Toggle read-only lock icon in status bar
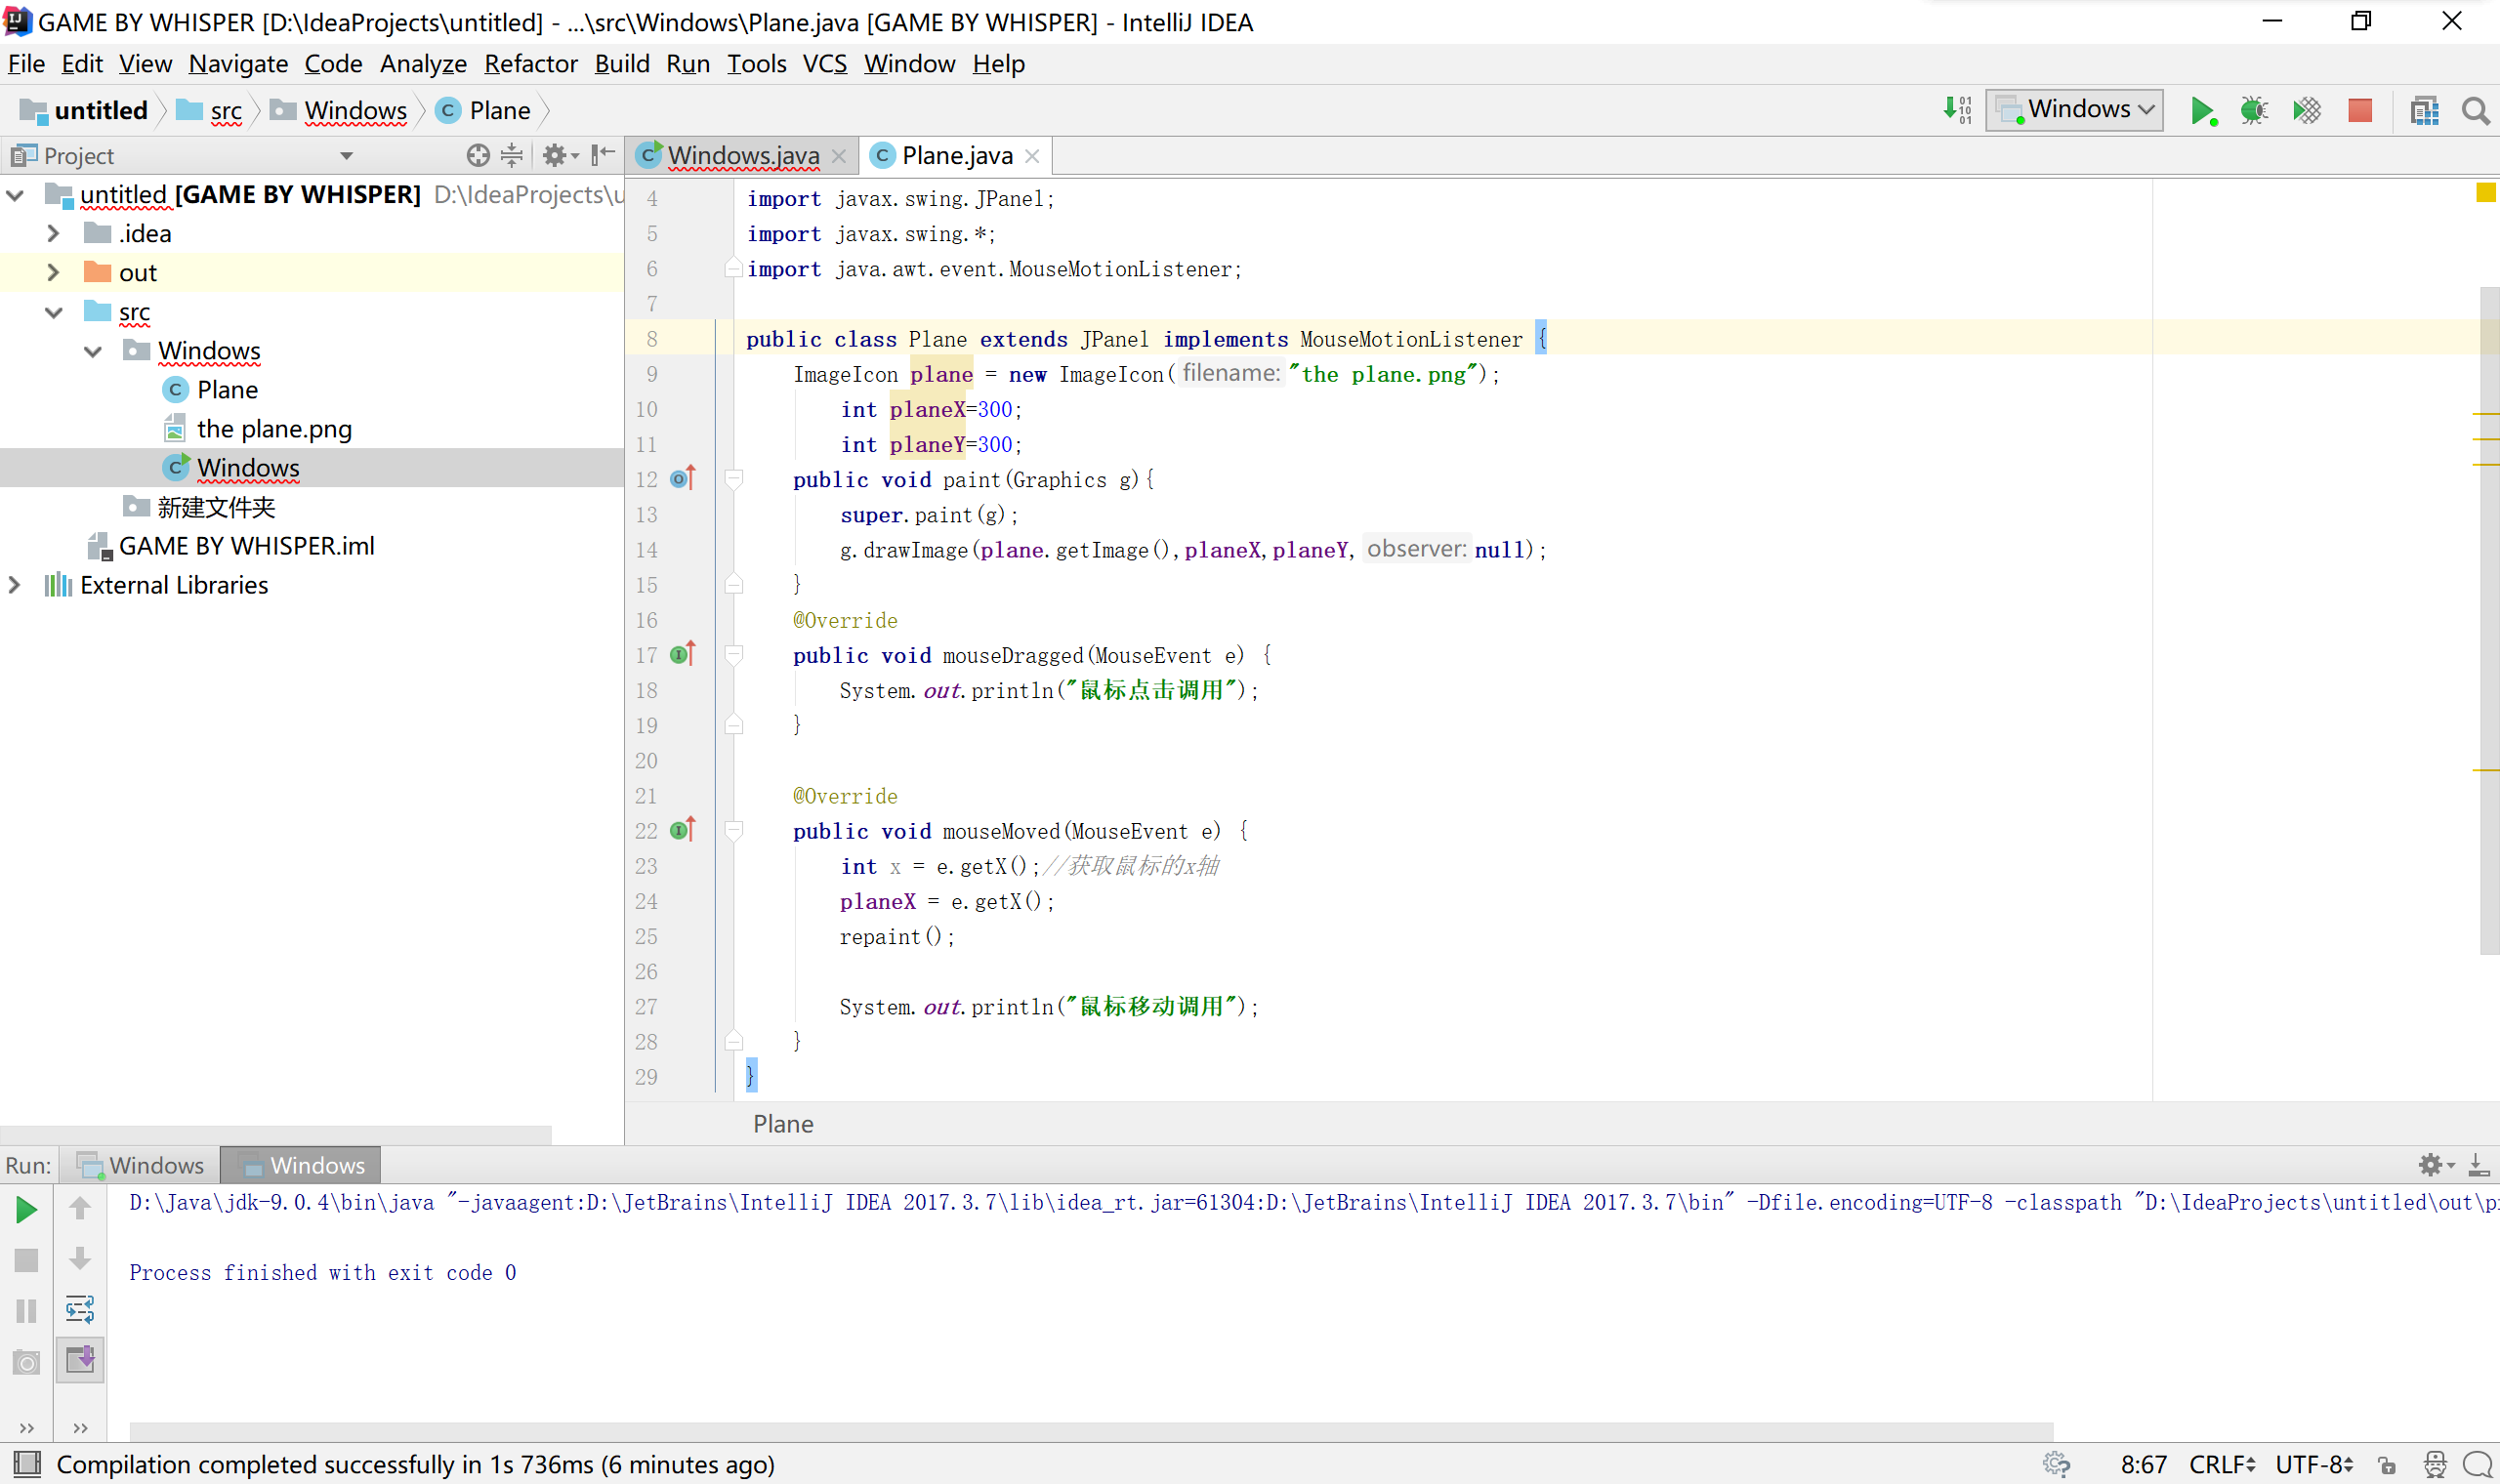2500x1484 pixels. (x=2388, y=1466)
